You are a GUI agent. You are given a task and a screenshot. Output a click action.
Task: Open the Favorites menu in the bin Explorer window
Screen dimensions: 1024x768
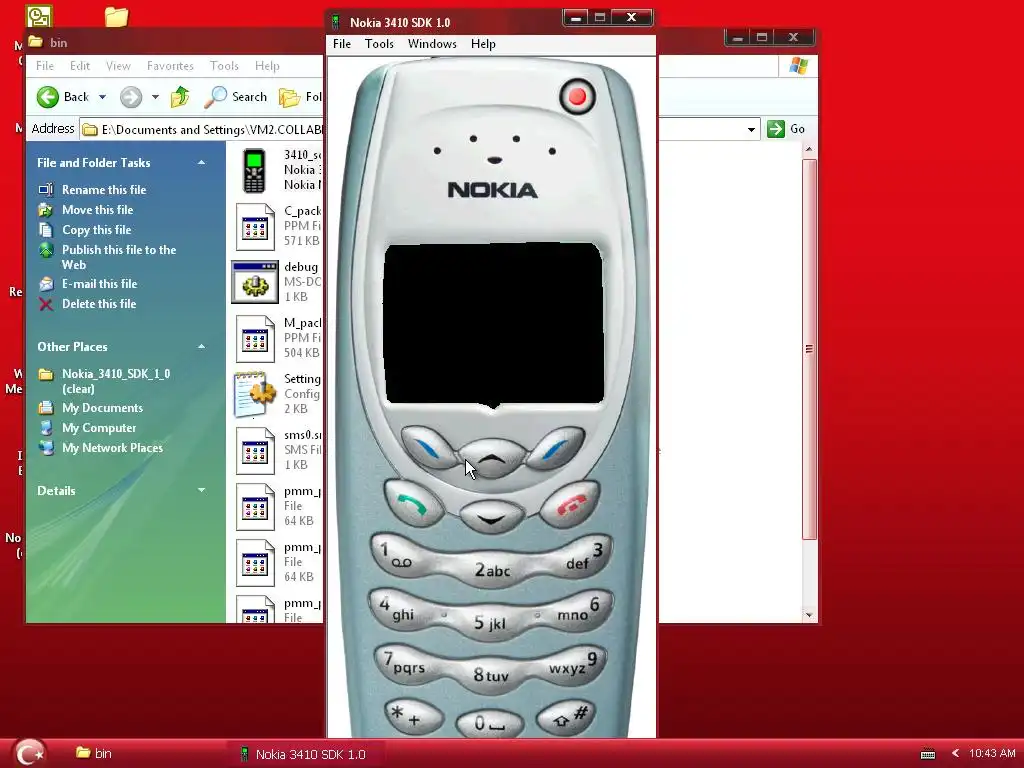(170, 66)
